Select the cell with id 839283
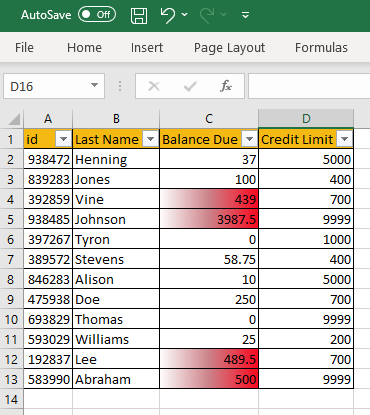 click(x=48, y=179)
